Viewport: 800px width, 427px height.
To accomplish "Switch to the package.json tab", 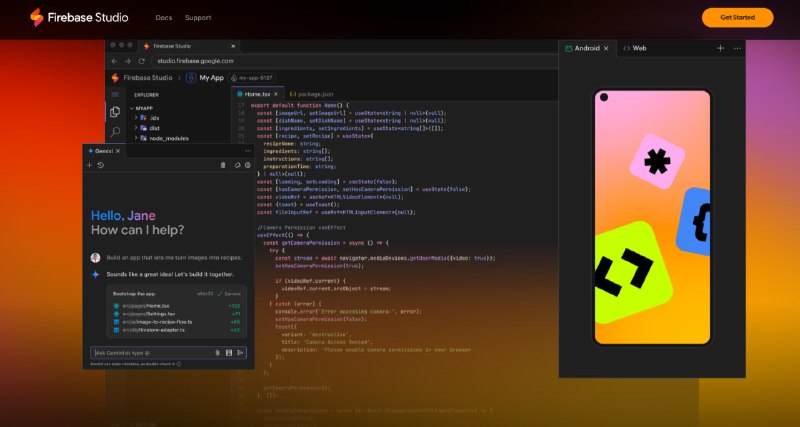I will tap(311, 94).
